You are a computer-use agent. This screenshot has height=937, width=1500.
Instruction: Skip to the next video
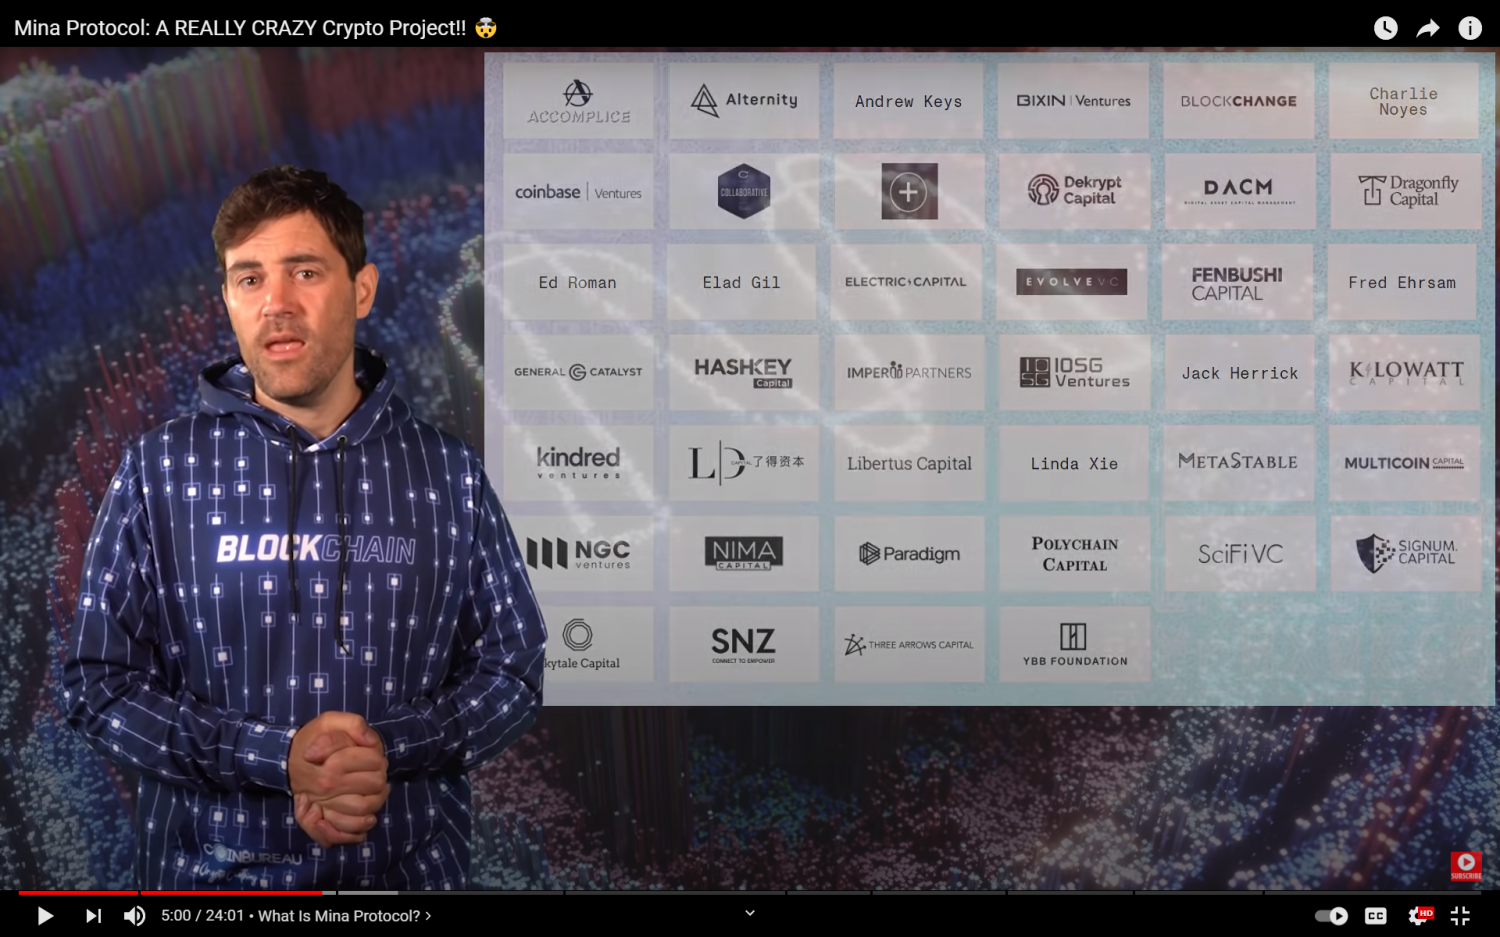click(x=93, y=916)
